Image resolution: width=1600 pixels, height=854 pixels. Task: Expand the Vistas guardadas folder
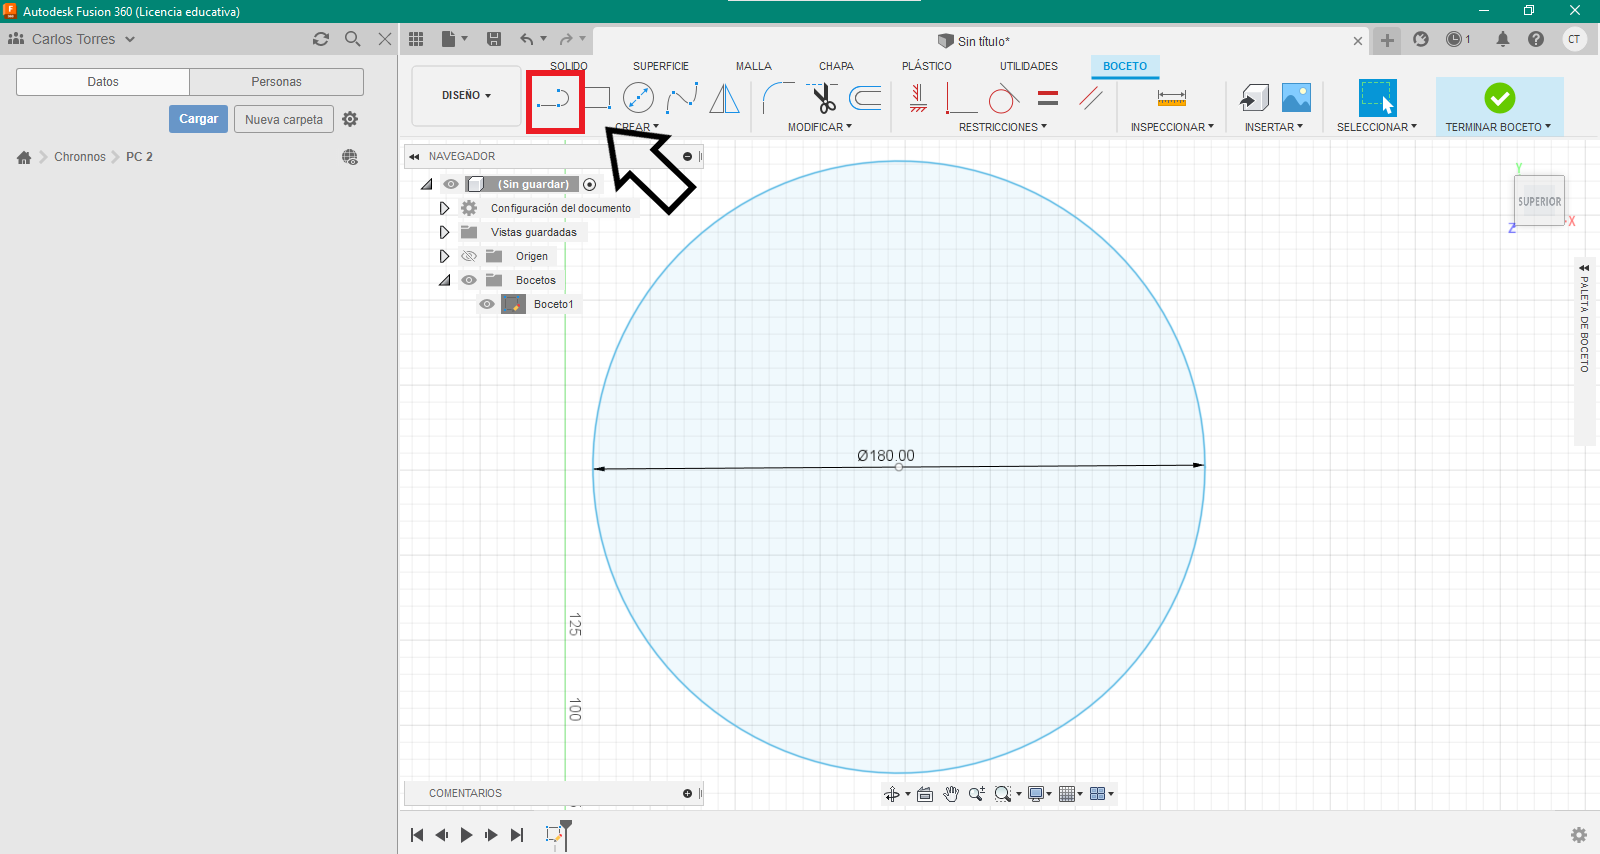click(445, 232)
